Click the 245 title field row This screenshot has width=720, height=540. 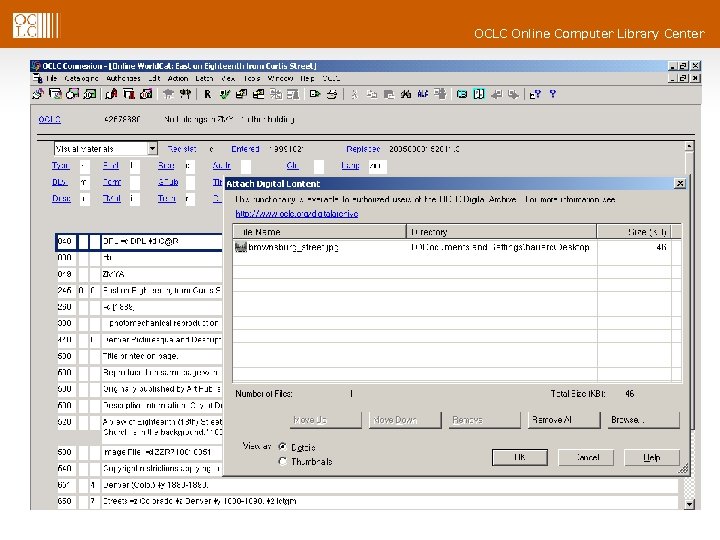pos(139,290)
